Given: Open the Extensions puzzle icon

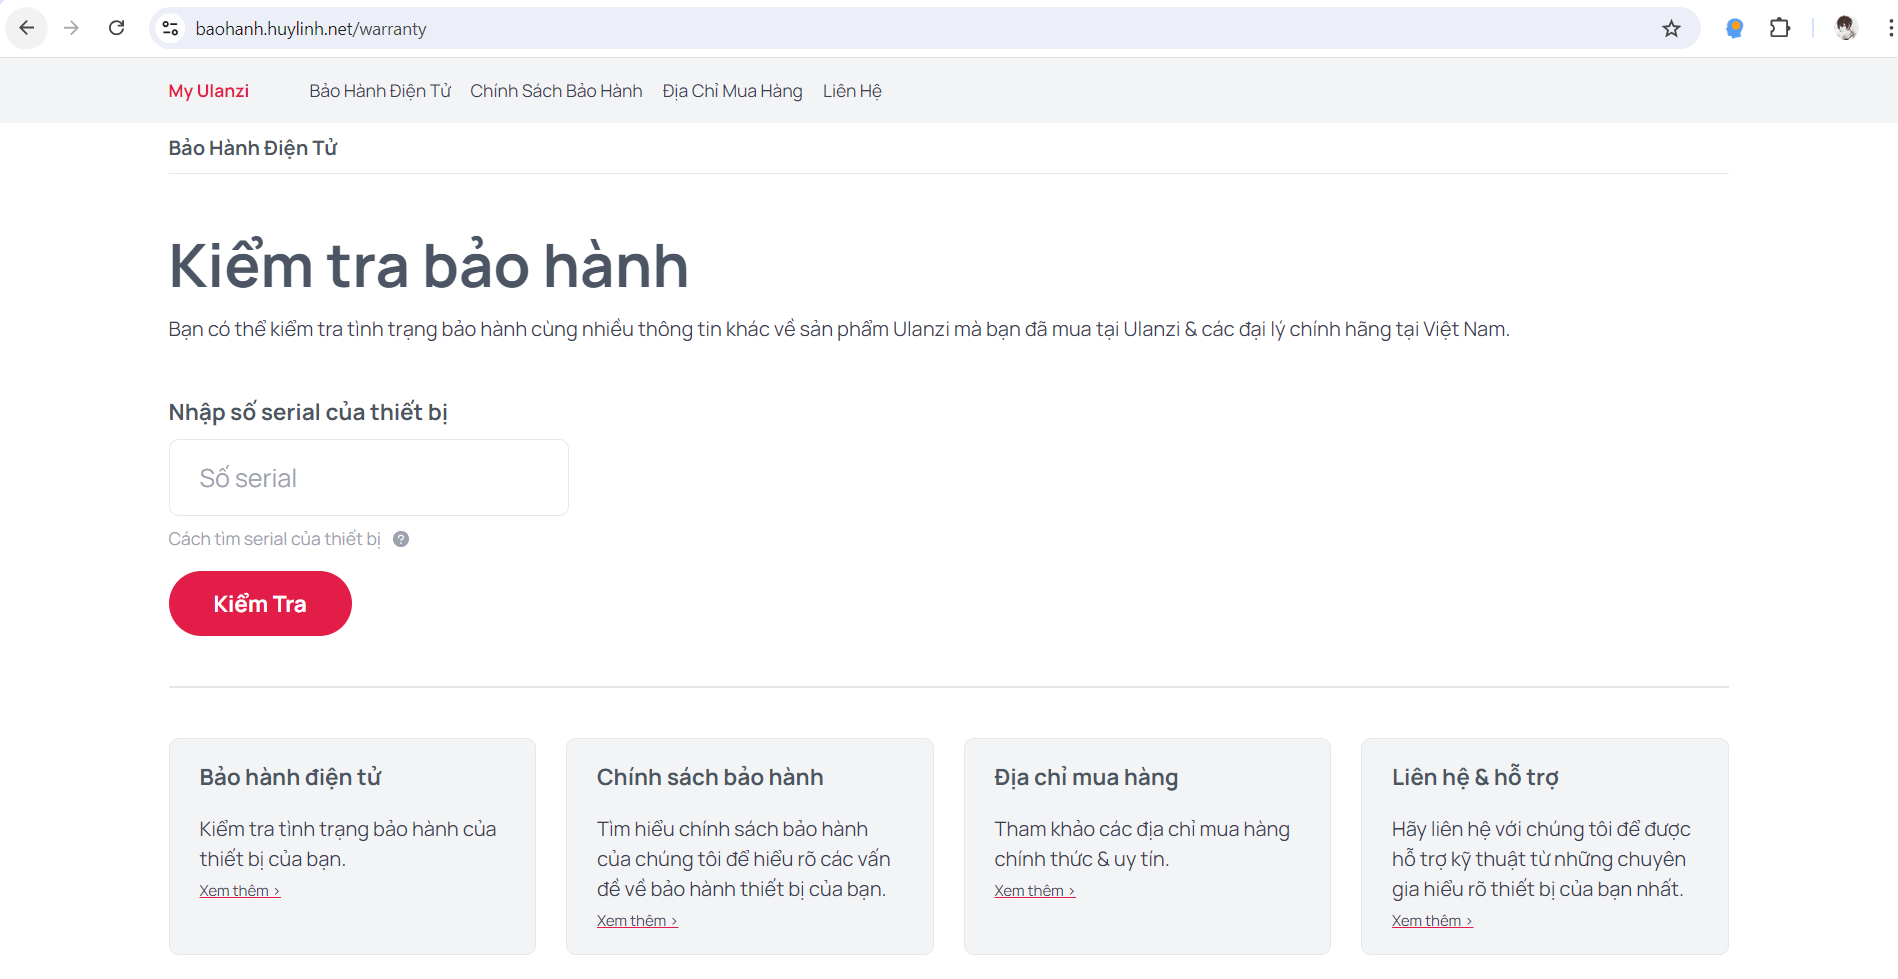Looking at the screenshot, I should pos(1780,29).
